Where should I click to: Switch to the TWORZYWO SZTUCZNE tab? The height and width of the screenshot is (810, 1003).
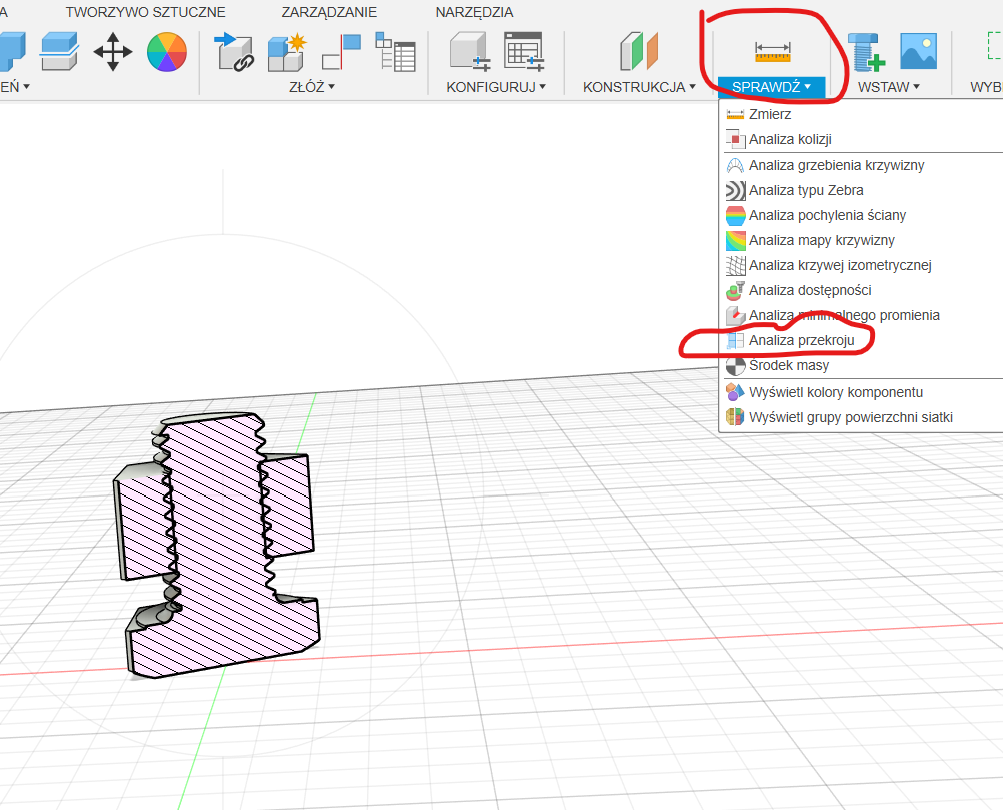click(146, 12)
